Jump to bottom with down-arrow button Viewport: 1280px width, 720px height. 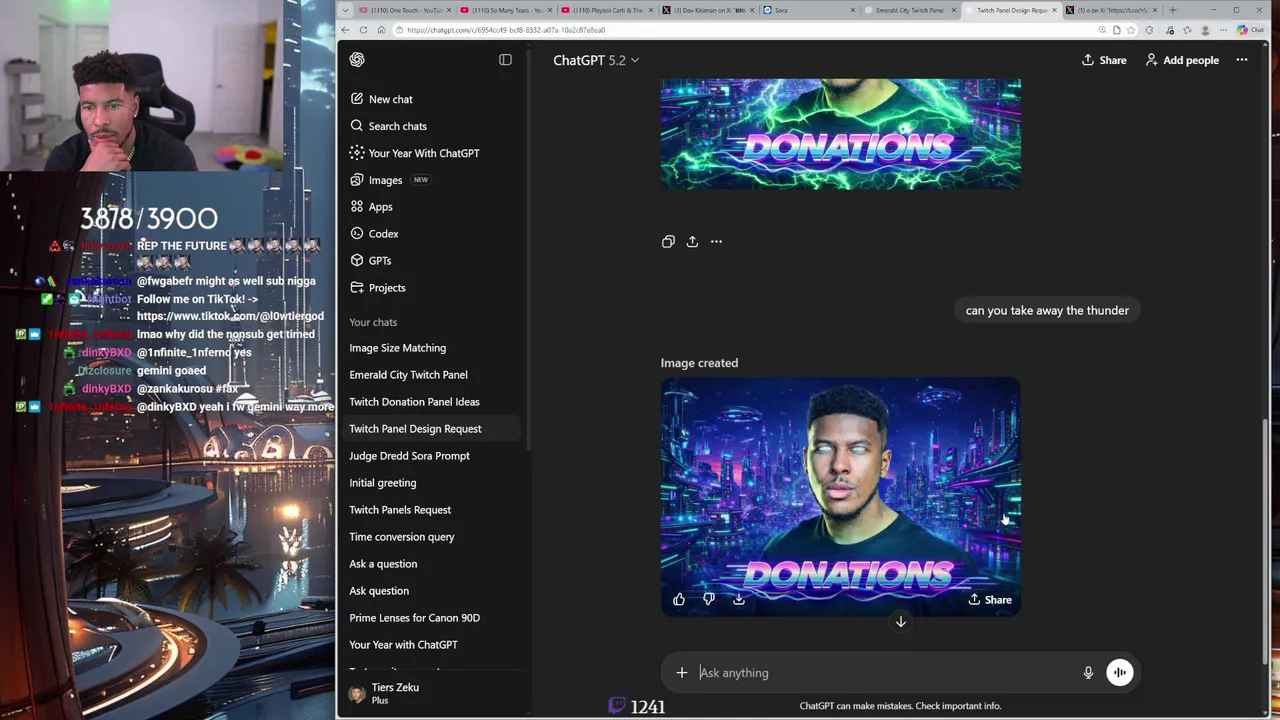point(900,622)
